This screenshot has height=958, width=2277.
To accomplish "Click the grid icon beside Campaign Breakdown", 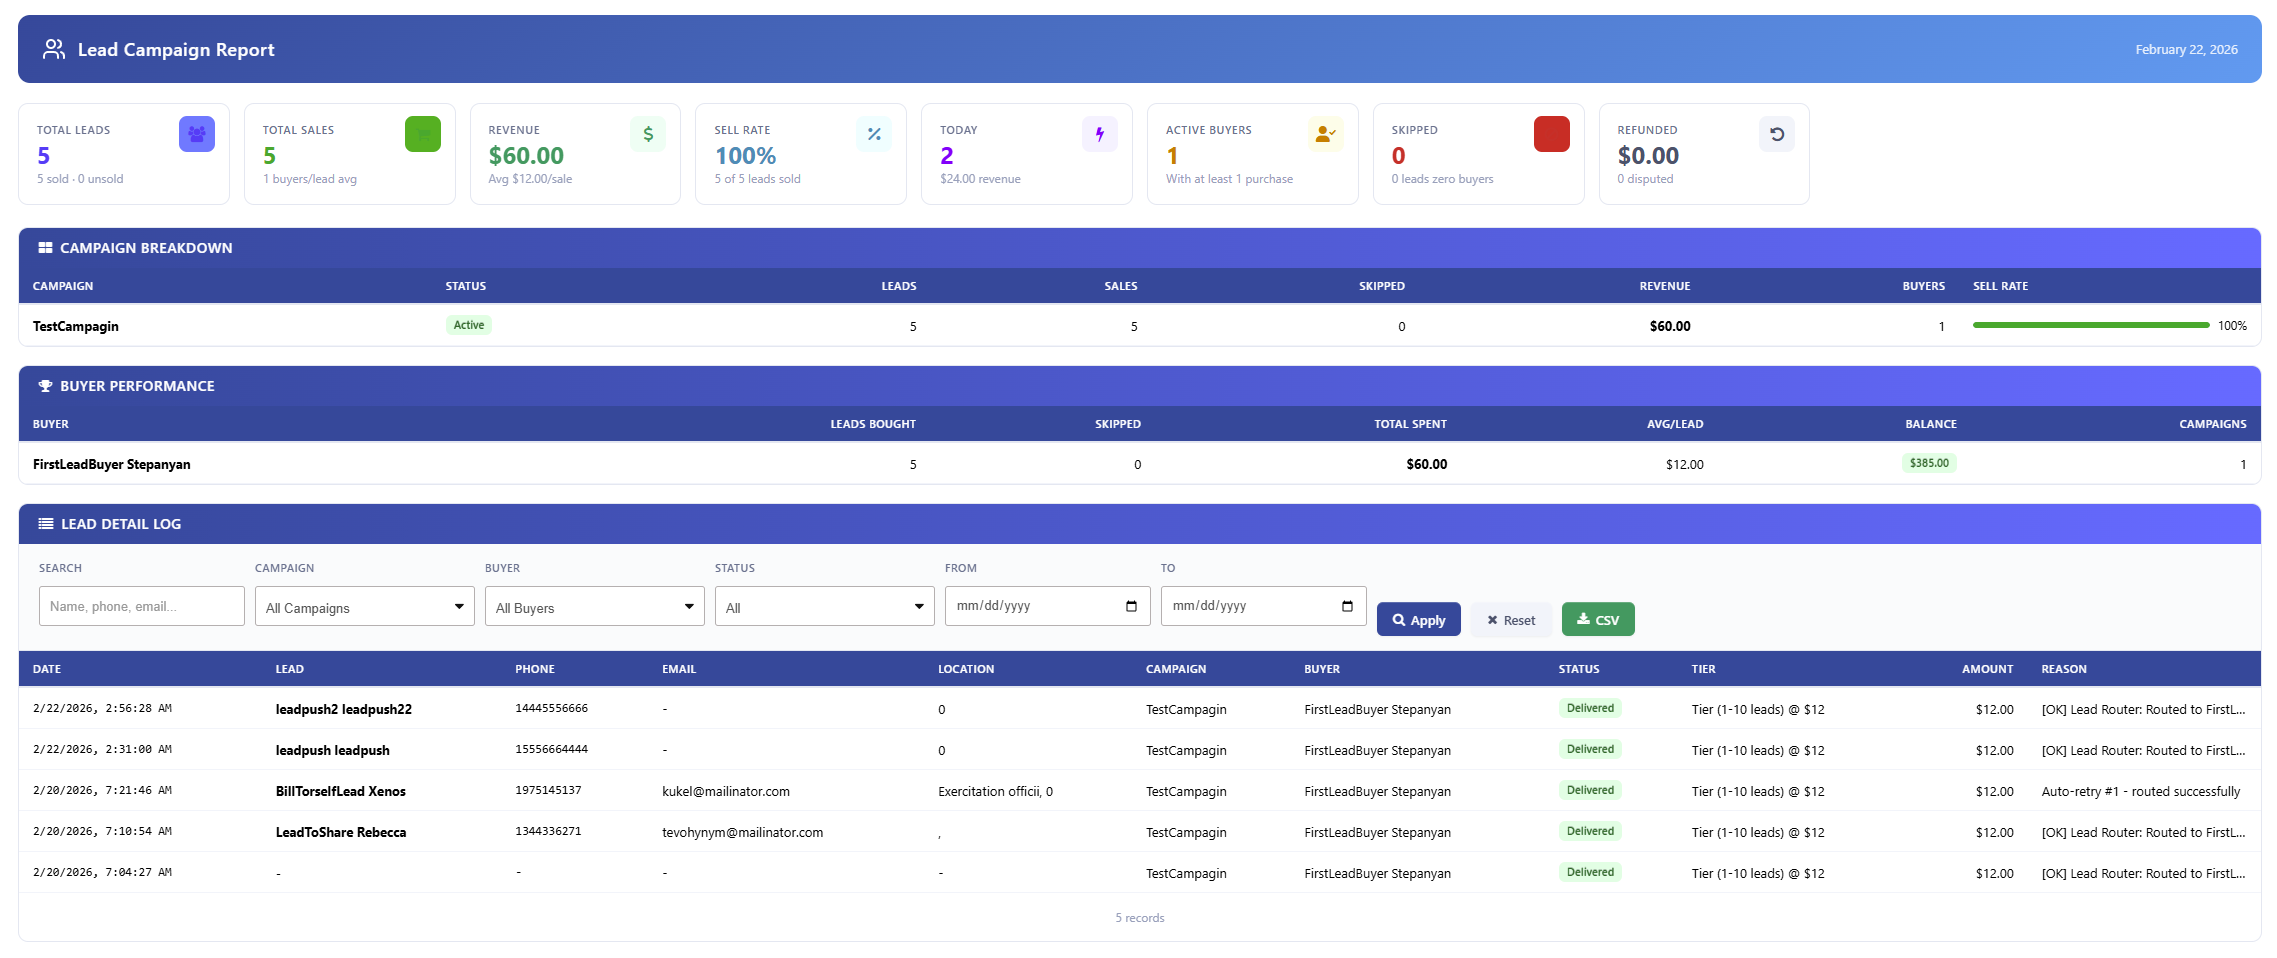I will point(44,247).
